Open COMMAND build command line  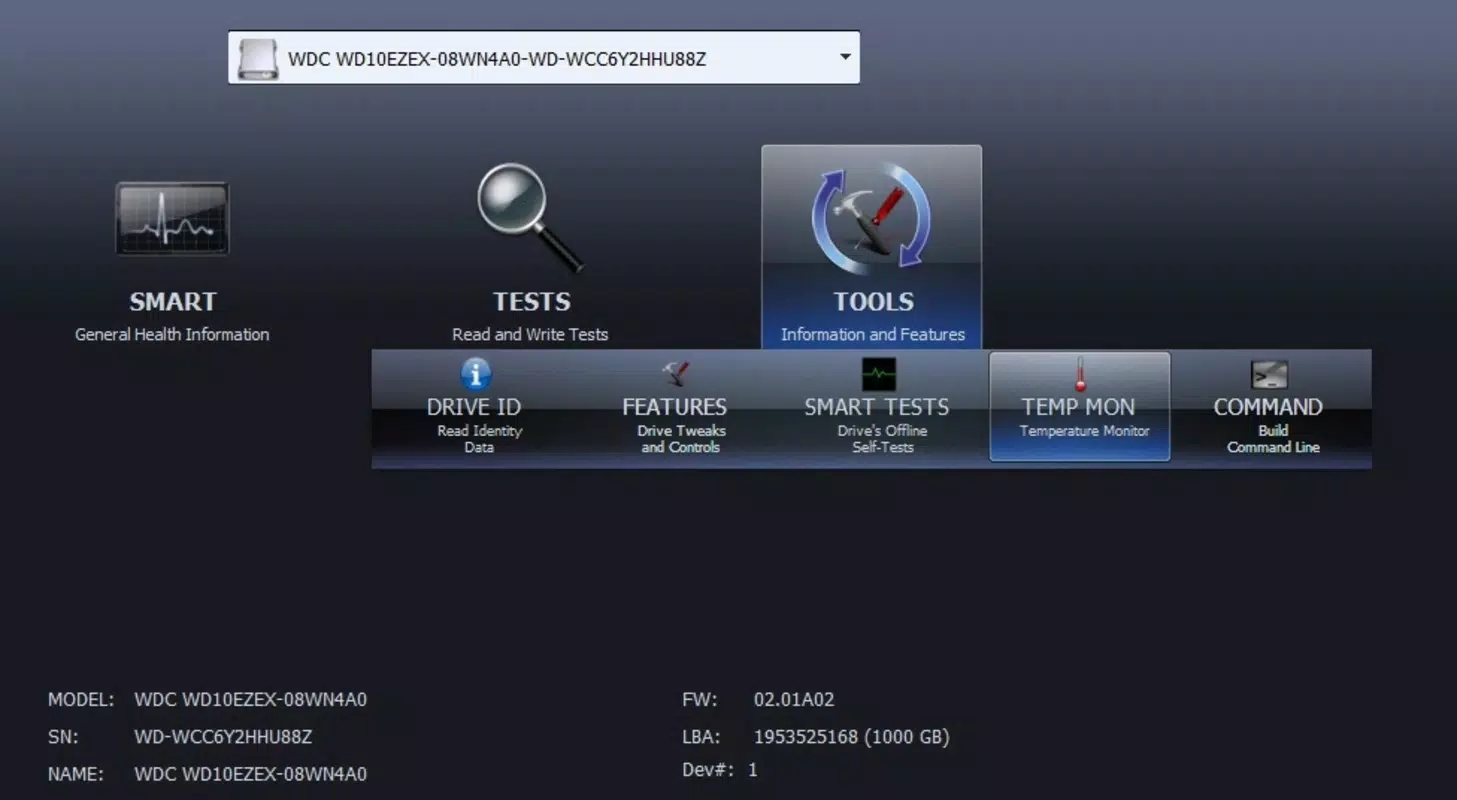pyautogui.click(x=1268, y=407)
